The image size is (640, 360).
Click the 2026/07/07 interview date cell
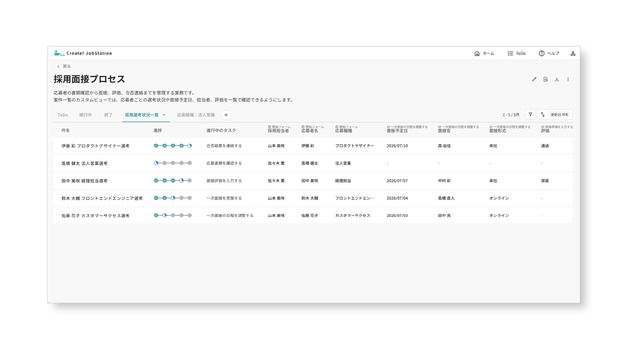pos(397,180)
